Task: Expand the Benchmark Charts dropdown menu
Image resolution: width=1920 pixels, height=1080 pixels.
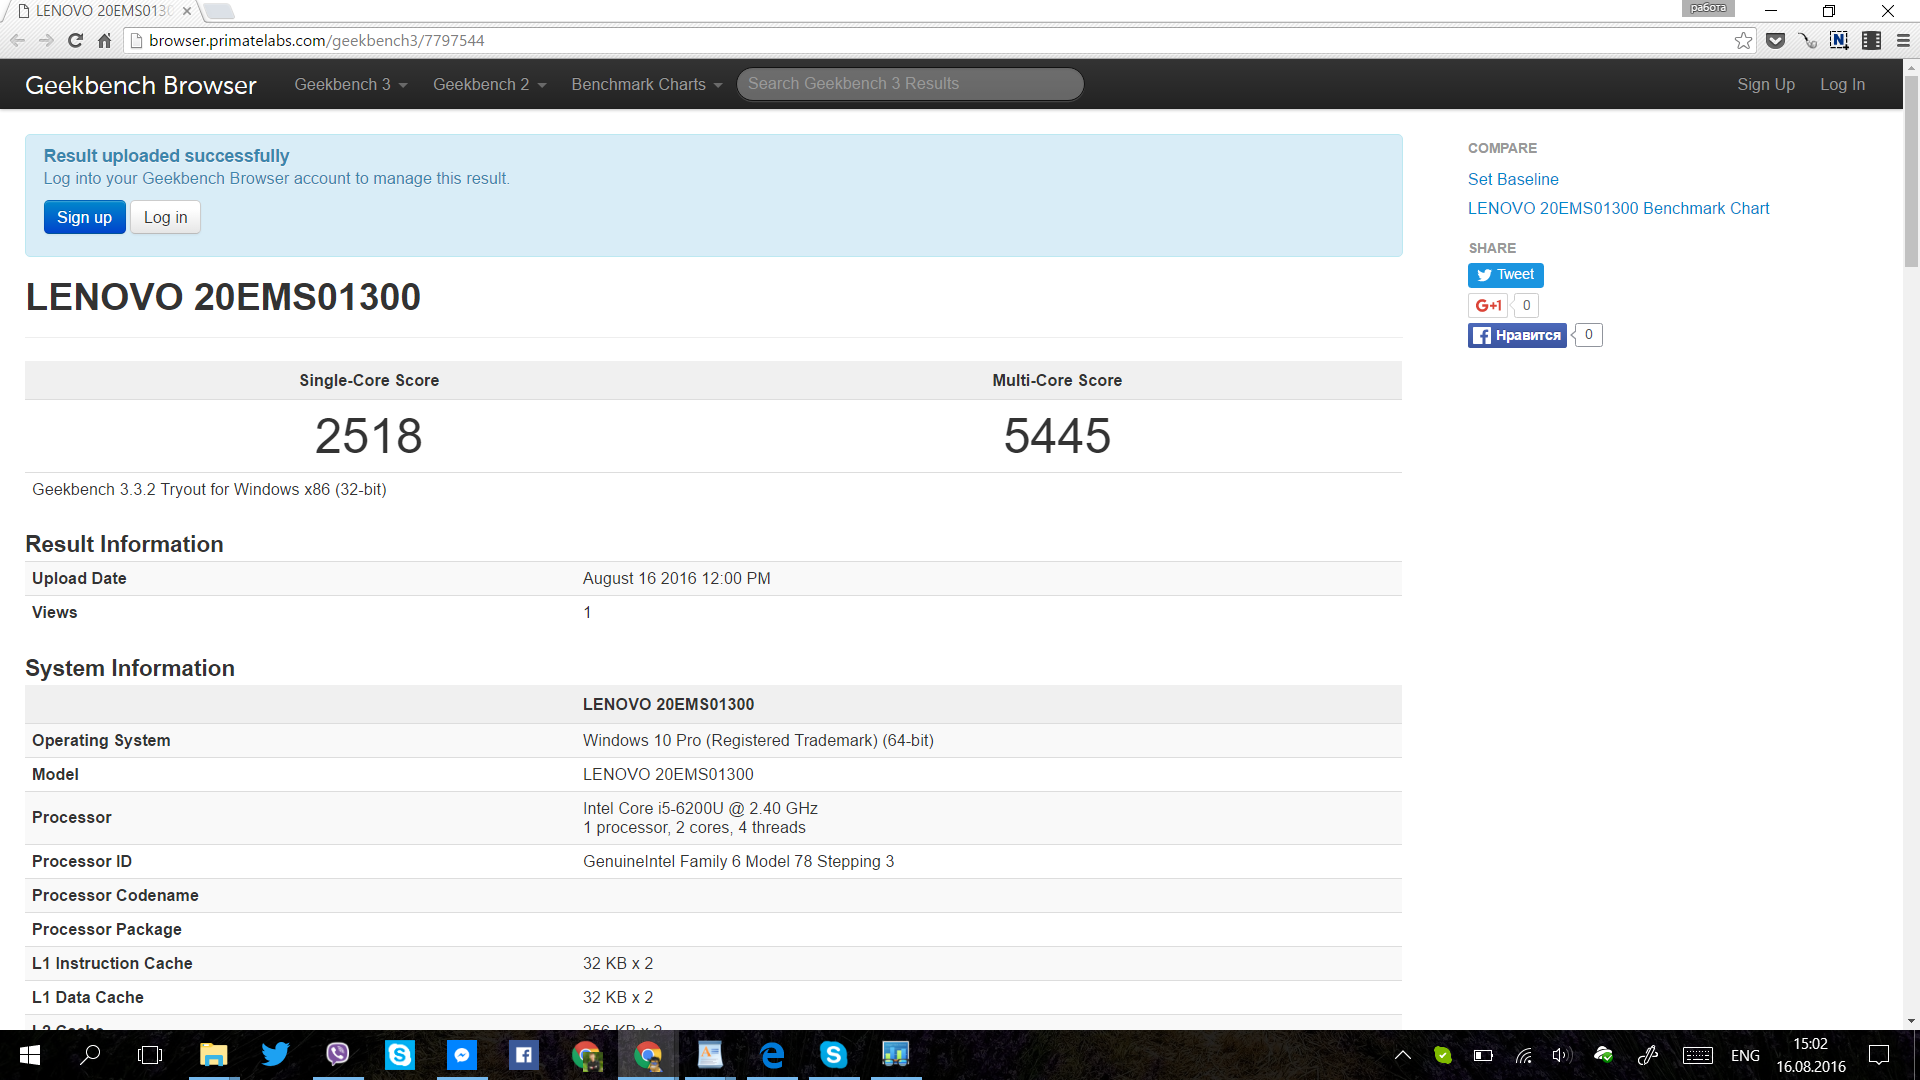Action: (646, 85)
